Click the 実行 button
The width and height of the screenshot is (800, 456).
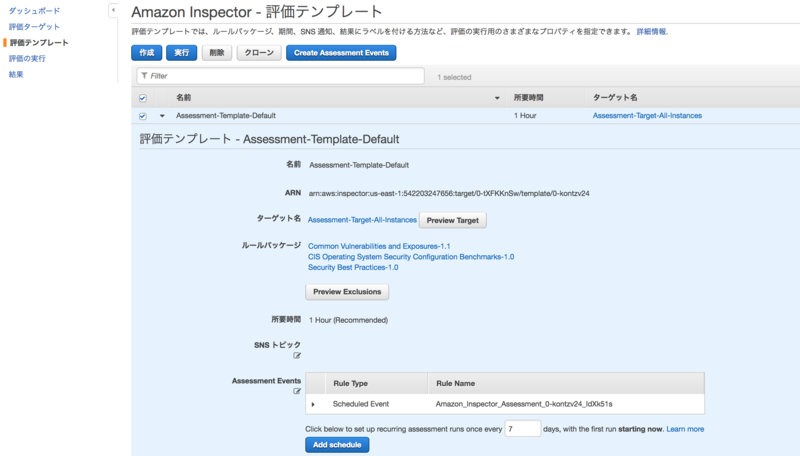[182, 53]
